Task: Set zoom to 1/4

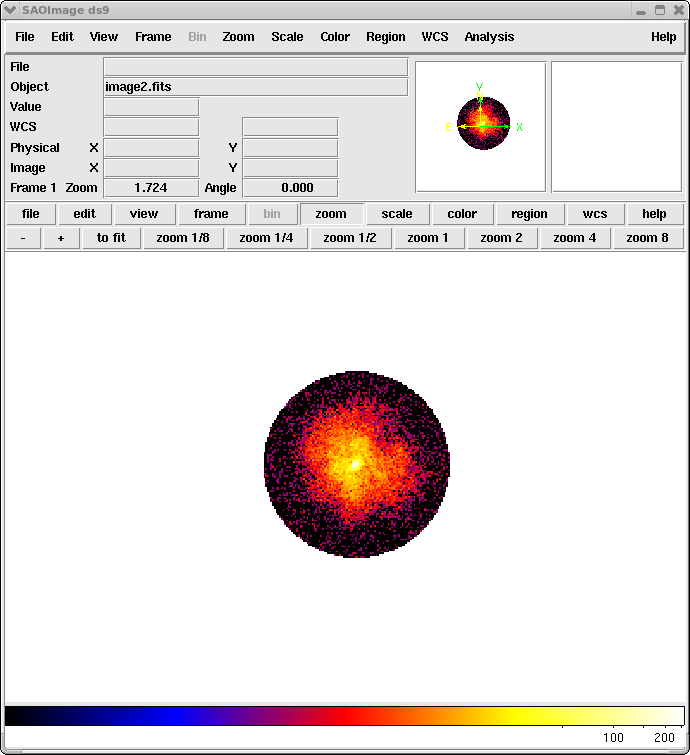Action: coord(266,238)
